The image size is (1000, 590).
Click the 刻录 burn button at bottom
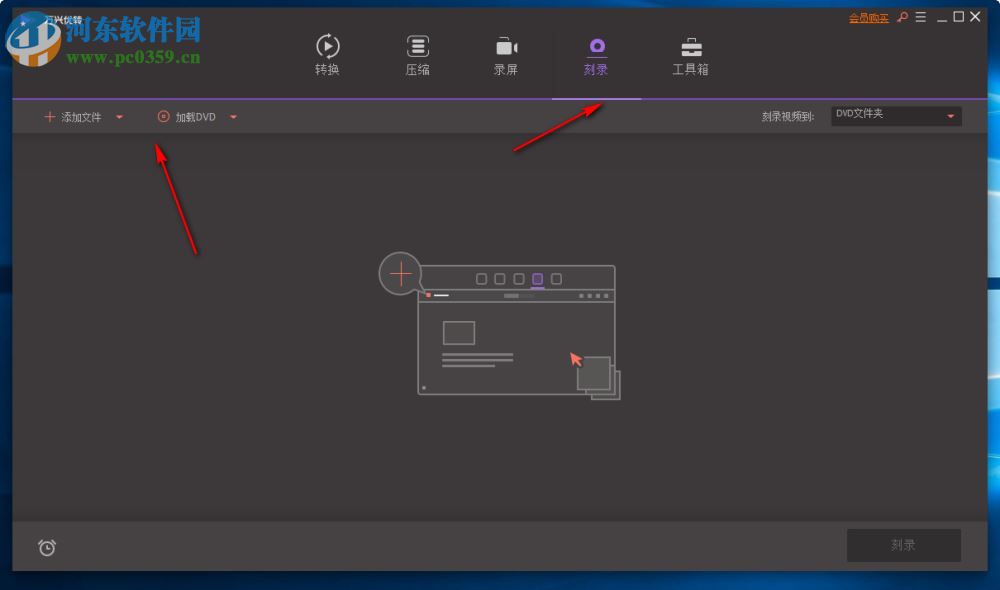[x=904, y=545]
